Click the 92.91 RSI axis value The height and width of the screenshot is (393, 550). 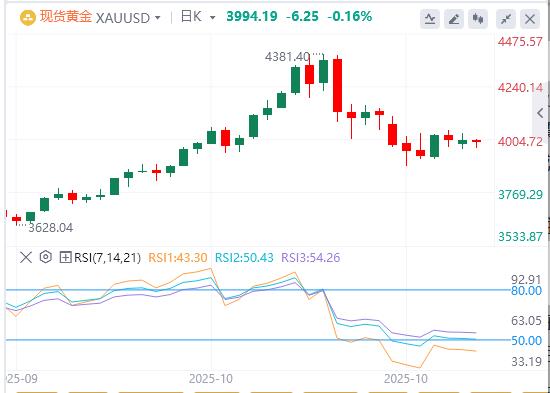pos(526,280)
